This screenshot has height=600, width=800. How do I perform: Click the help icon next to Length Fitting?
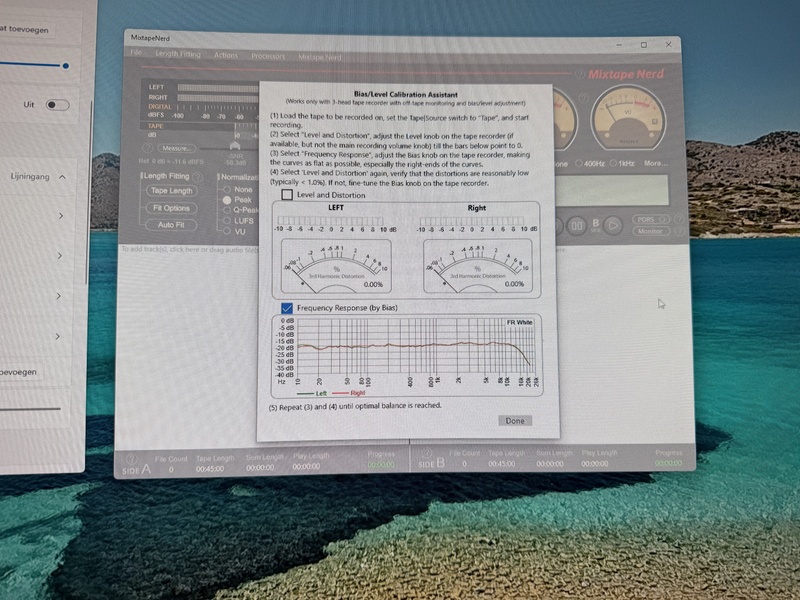coord(197,177)
